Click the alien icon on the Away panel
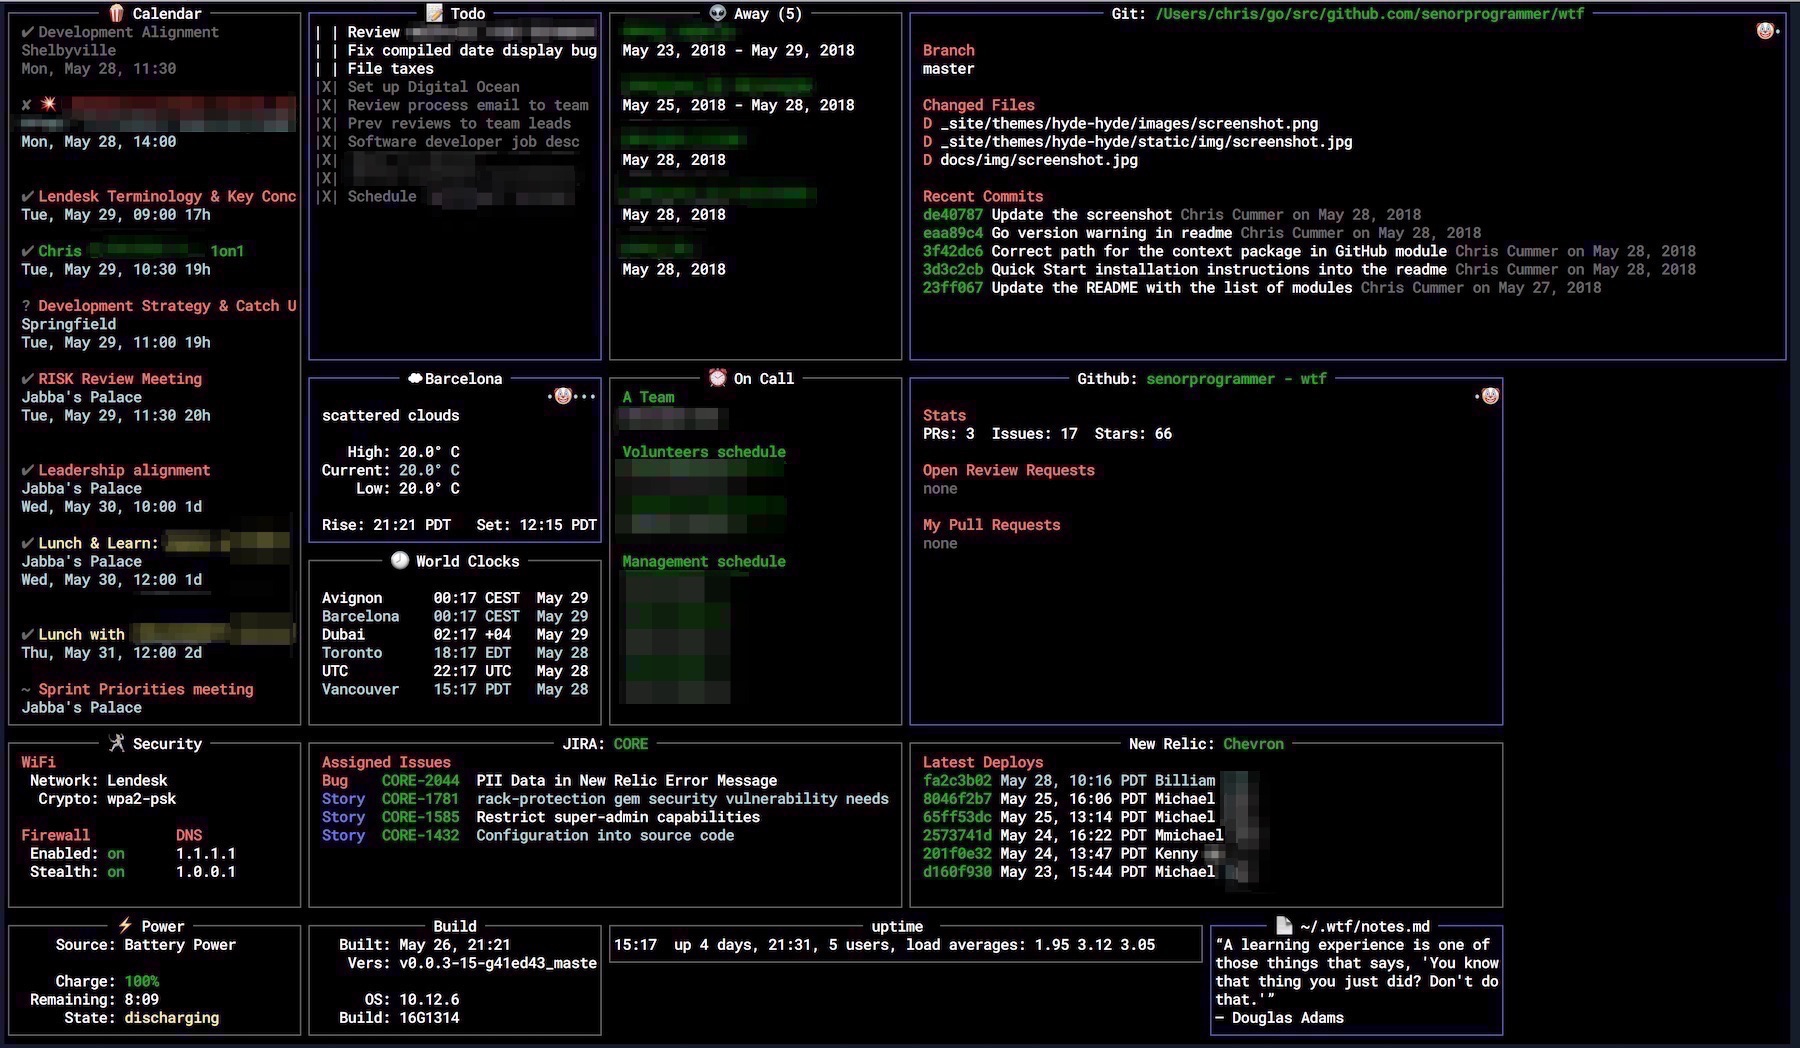 719,13
